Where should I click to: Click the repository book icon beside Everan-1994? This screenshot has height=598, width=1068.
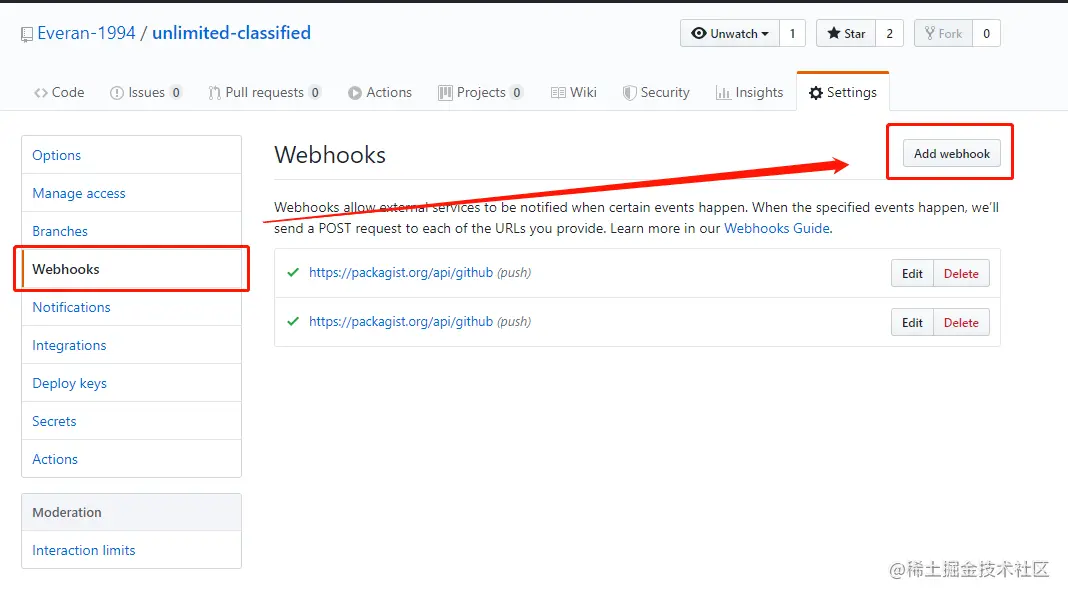[x=27, y=34]
